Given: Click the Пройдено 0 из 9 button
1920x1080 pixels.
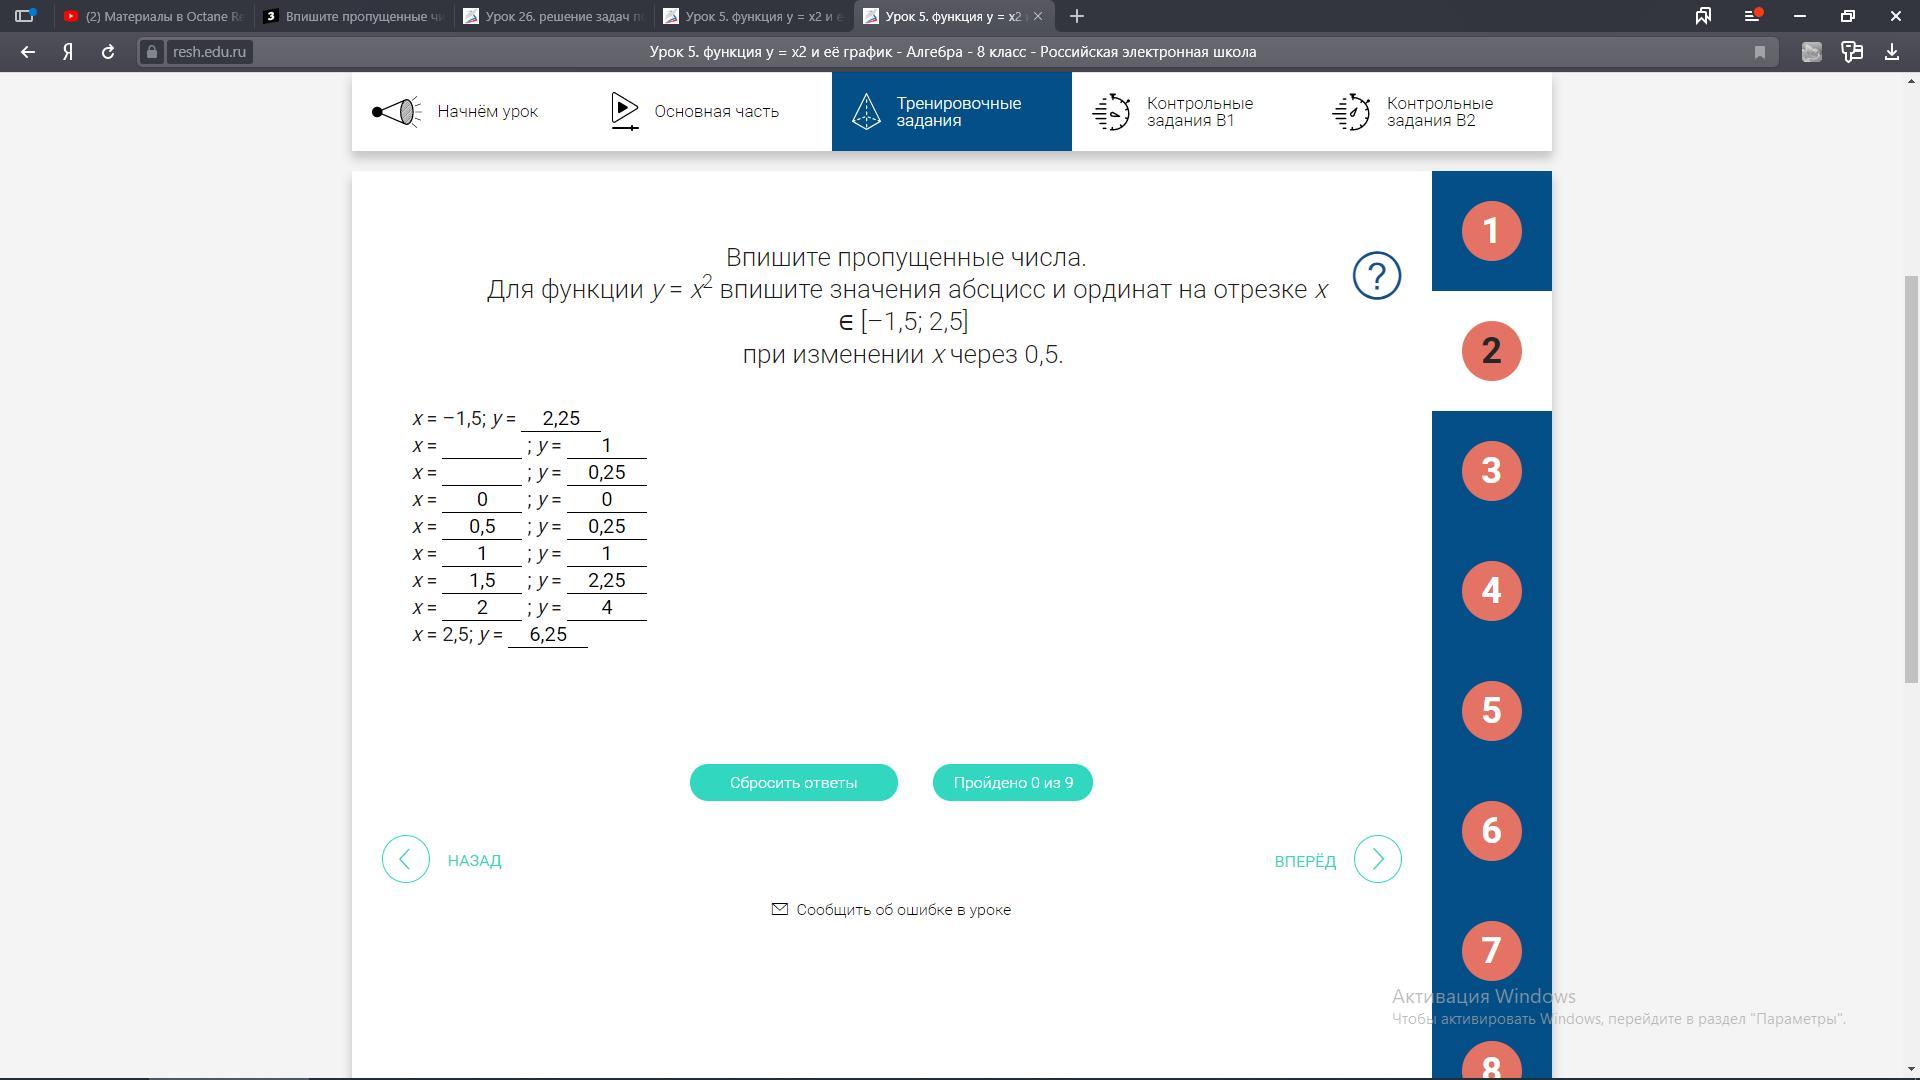Looking at the screenshot, I should pyautogui.click(x=1012, y=782).
